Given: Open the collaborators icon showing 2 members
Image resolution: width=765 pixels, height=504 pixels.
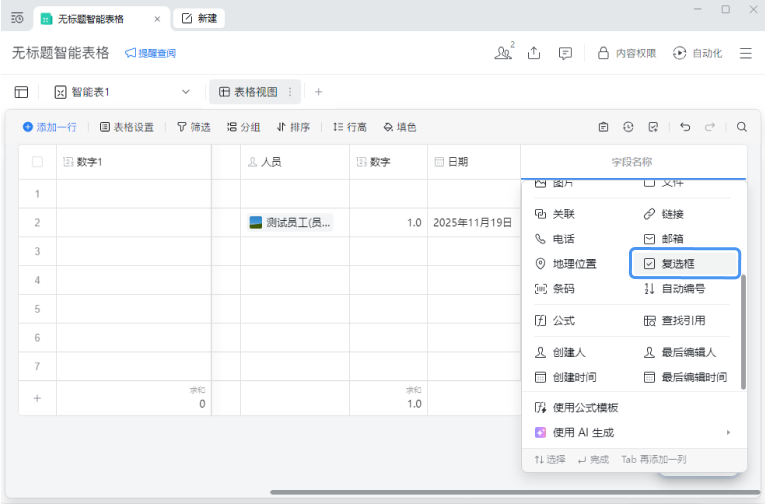Looking at the screenshot, I should tap(504, 52).
